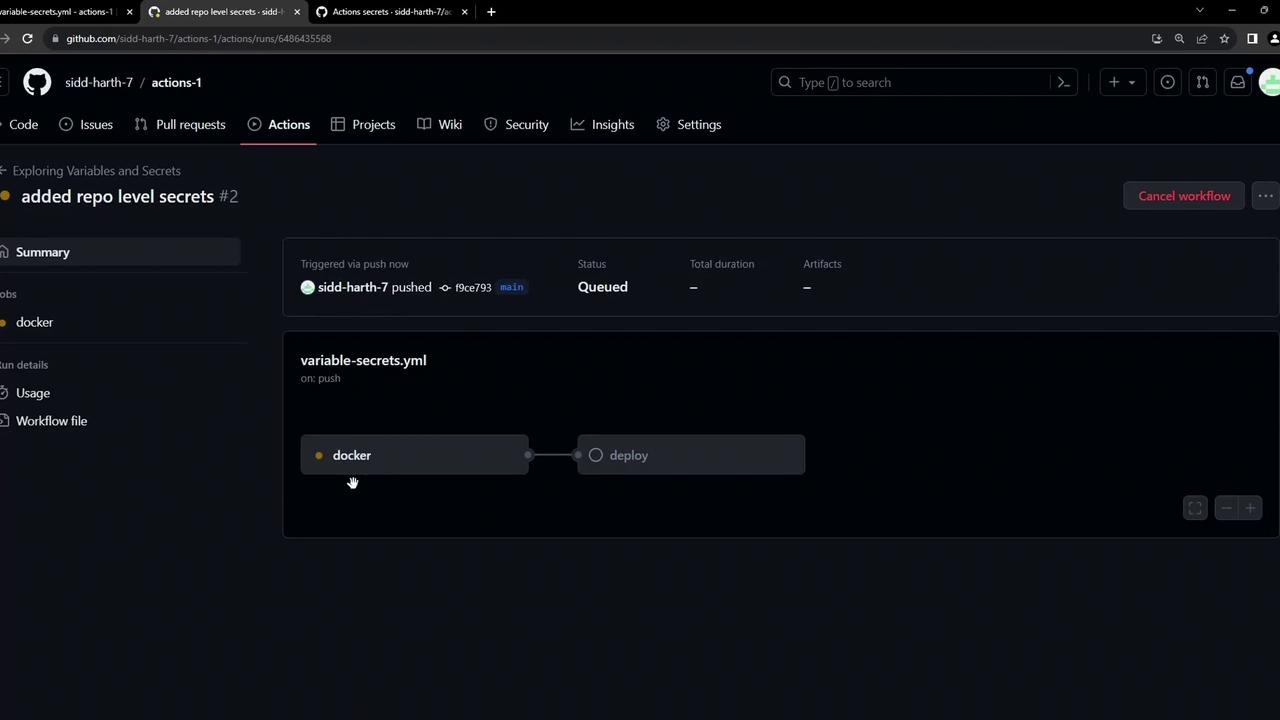Open the sidd-harth-7 pusher profile link

pyautogui.click(x=353, y=287)
